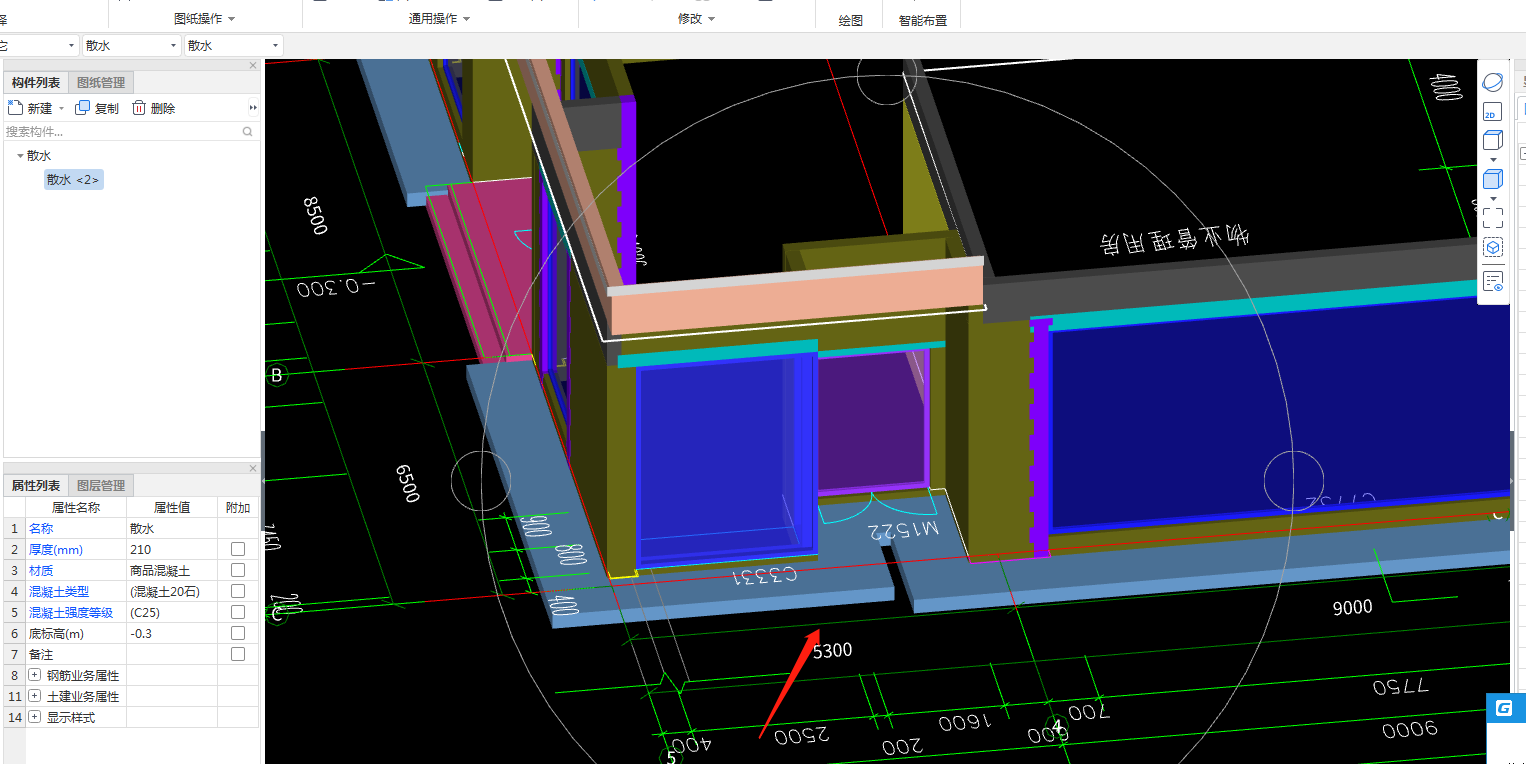The height and width of the screenshot is (764, 1526).
Task: Open the leftmost partially visible combo box
Action: 38,45
